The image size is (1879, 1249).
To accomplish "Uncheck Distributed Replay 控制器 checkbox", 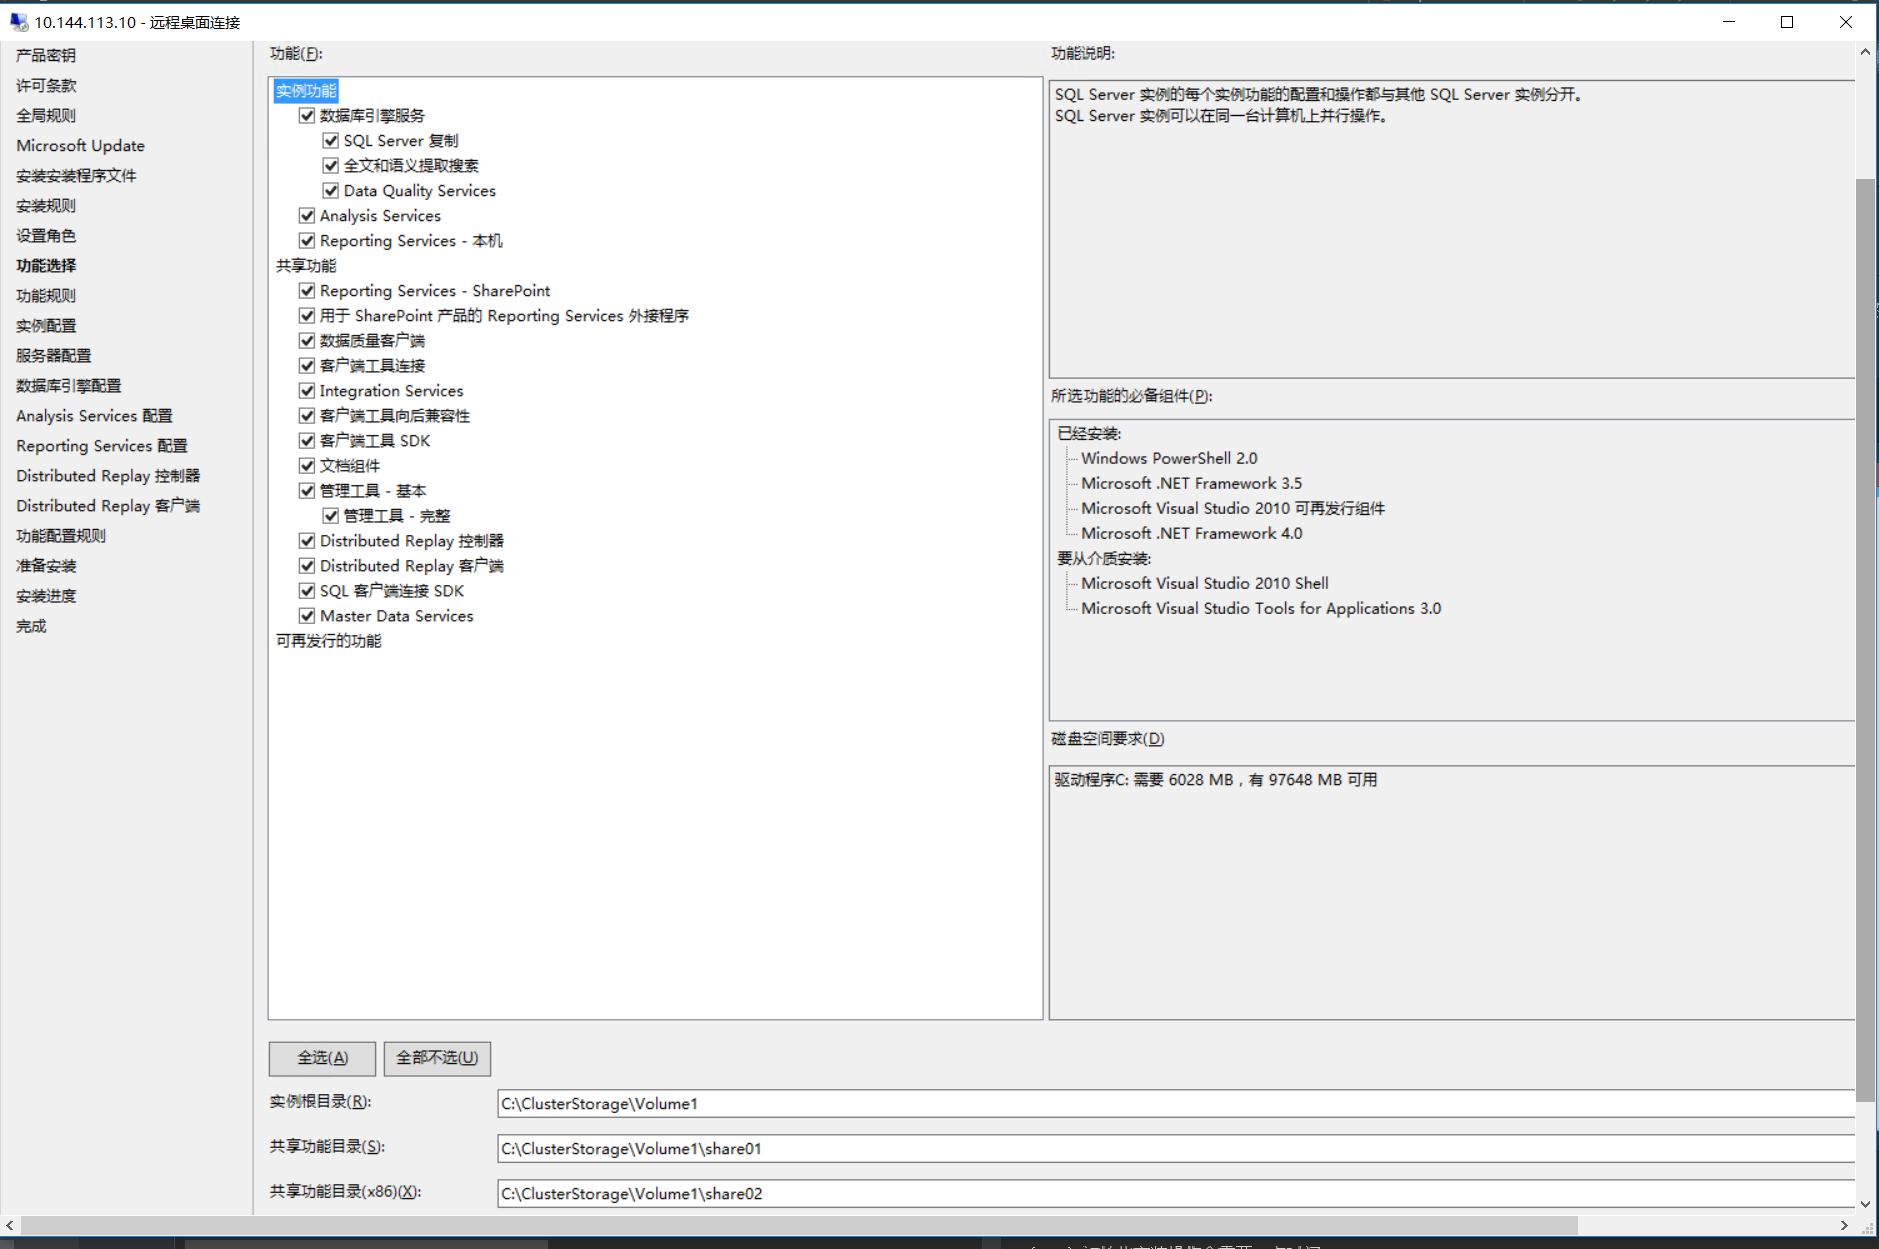I will [307, 541].
